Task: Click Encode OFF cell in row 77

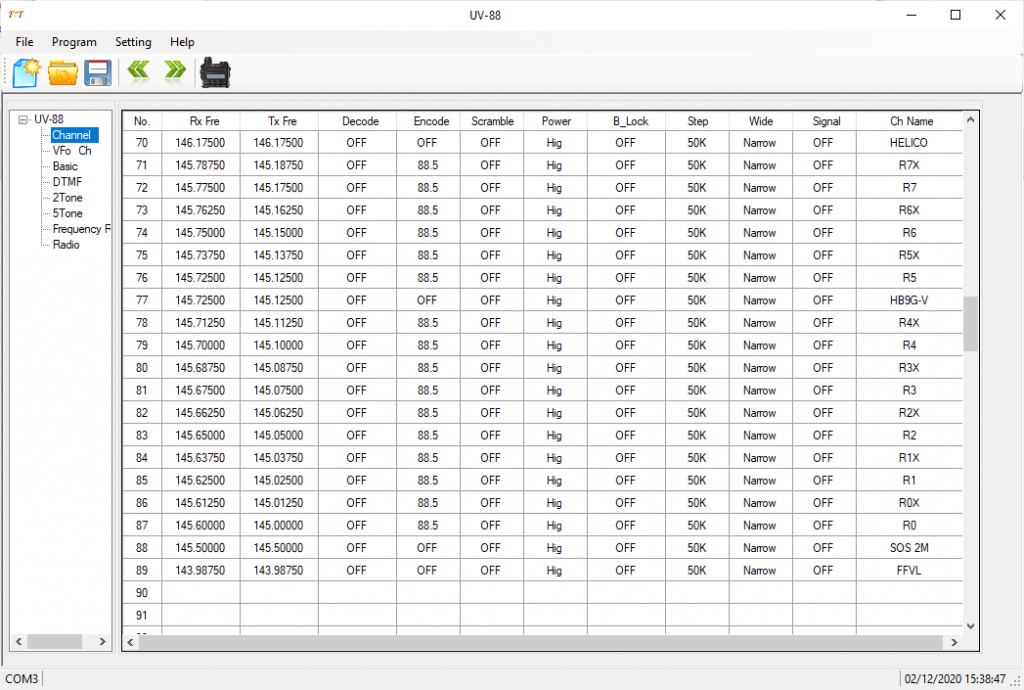Action: coord(428,300)
